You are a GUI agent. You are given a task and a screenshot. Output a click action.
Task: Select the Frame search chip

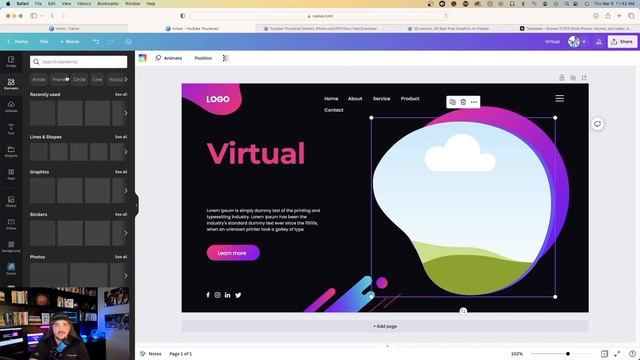[x=60, y=80]
